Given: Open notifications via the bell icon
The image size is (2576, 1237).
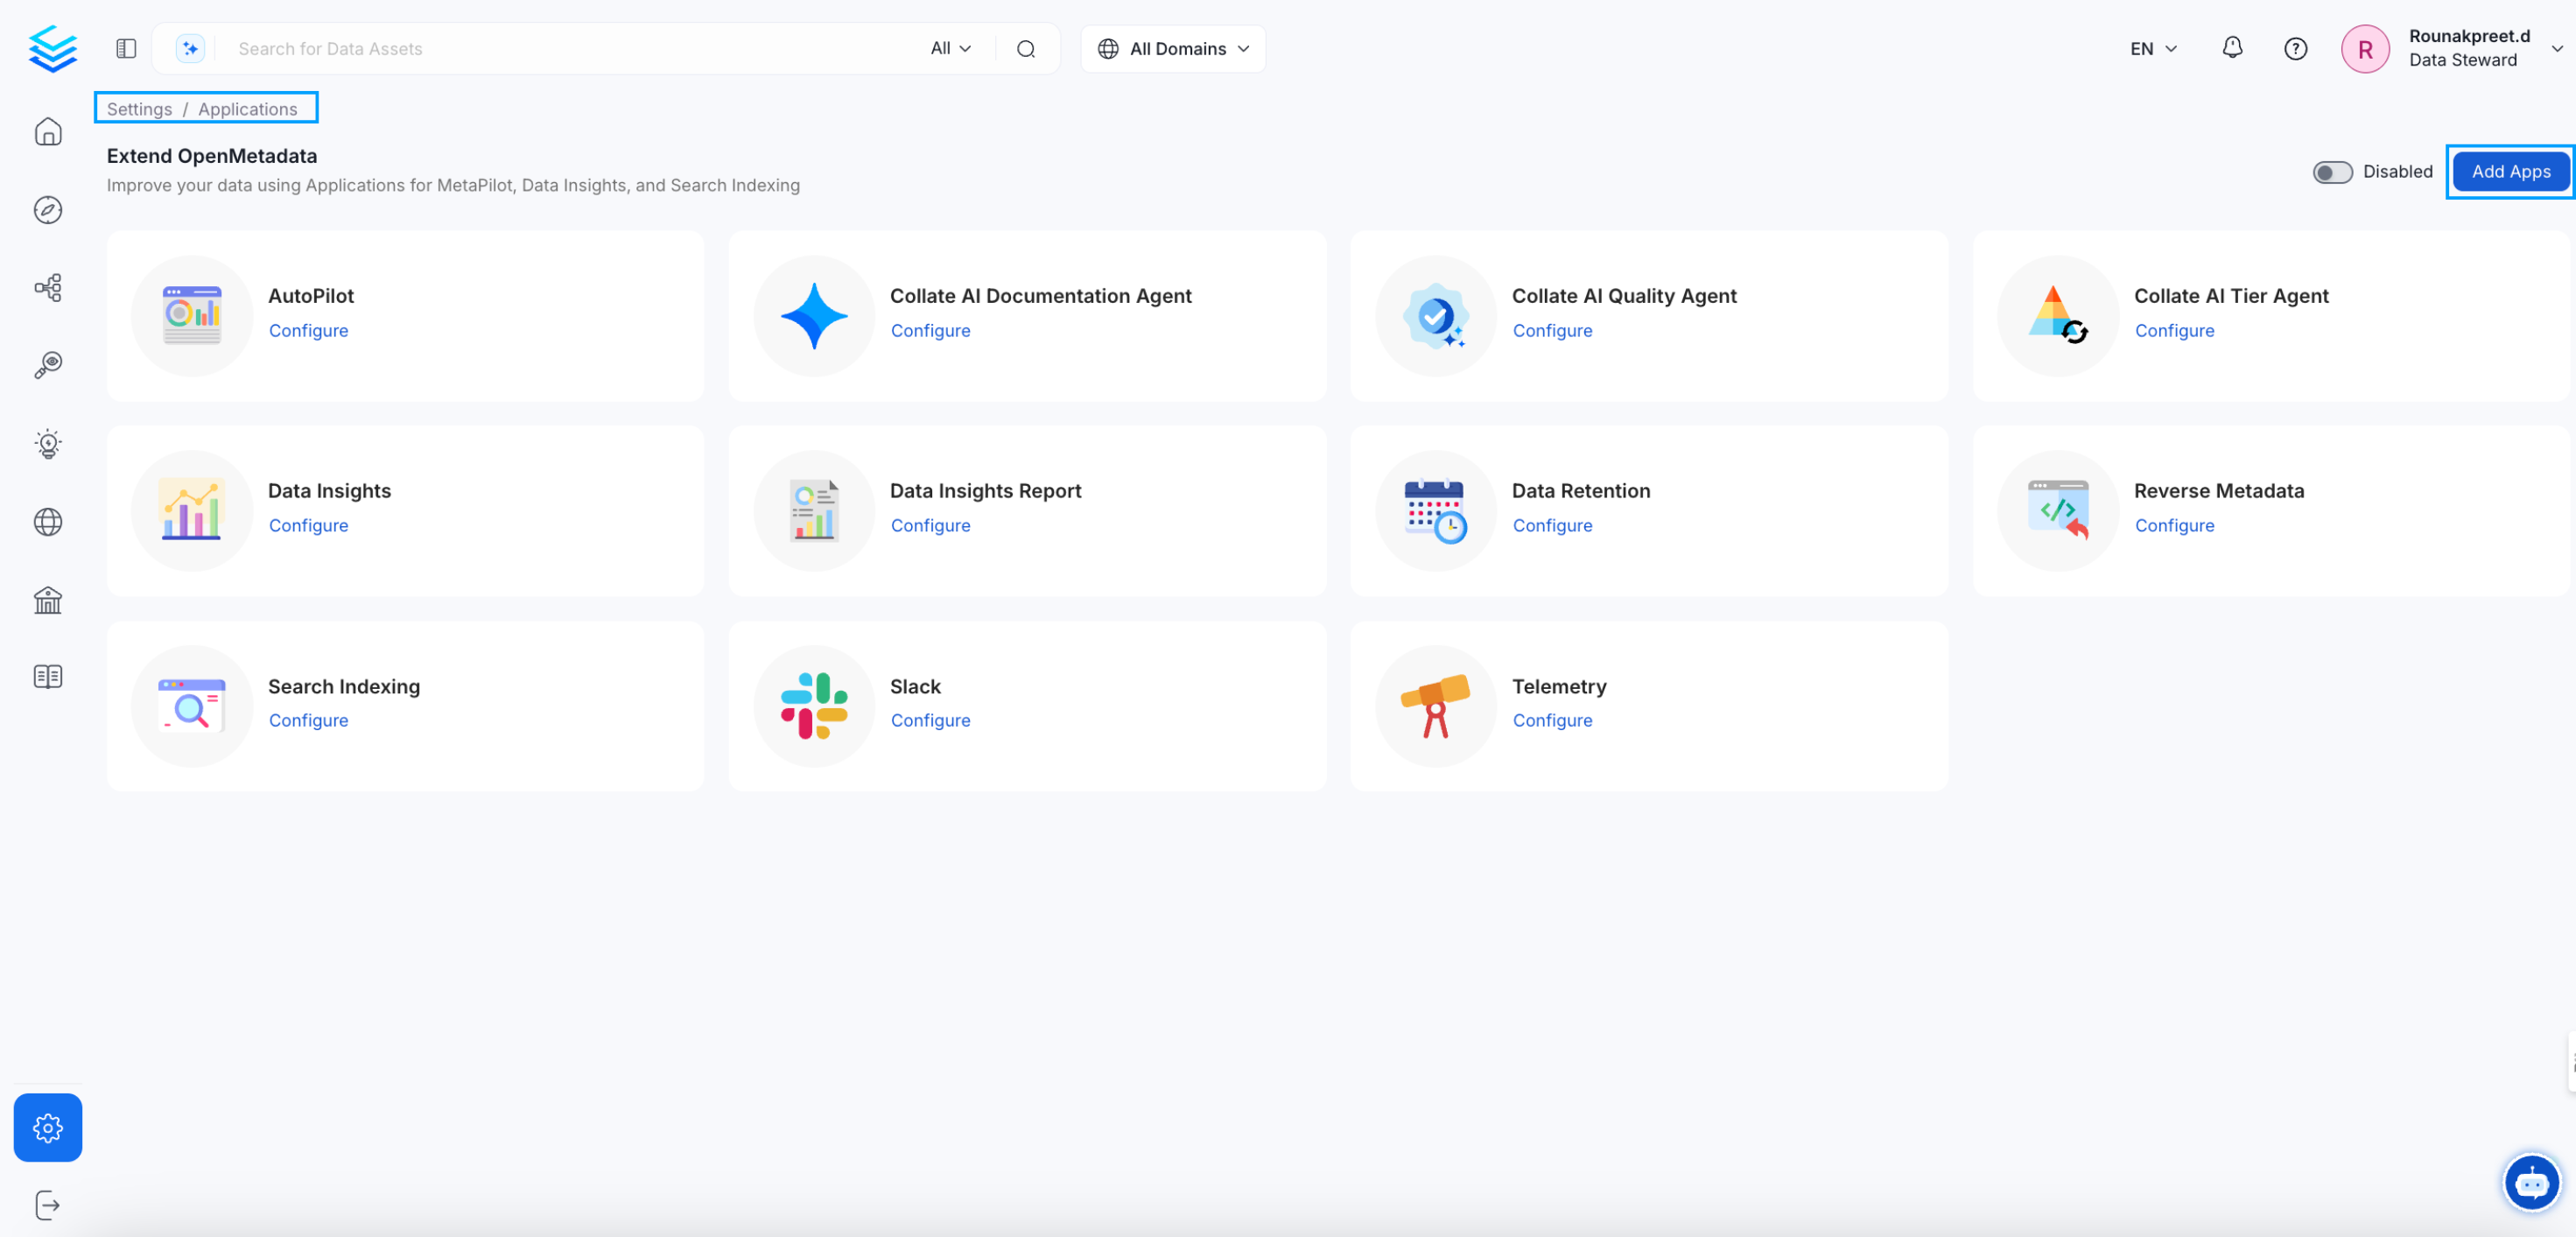Looking at the screenshot, I should 2231,48.
